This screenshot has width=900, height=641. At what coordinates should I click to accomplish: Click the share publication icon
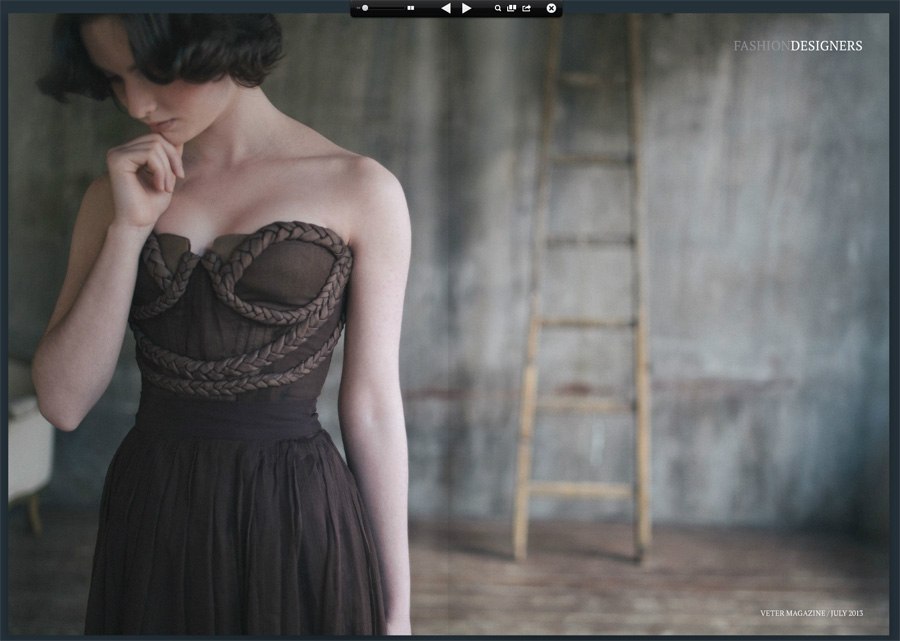526,8
